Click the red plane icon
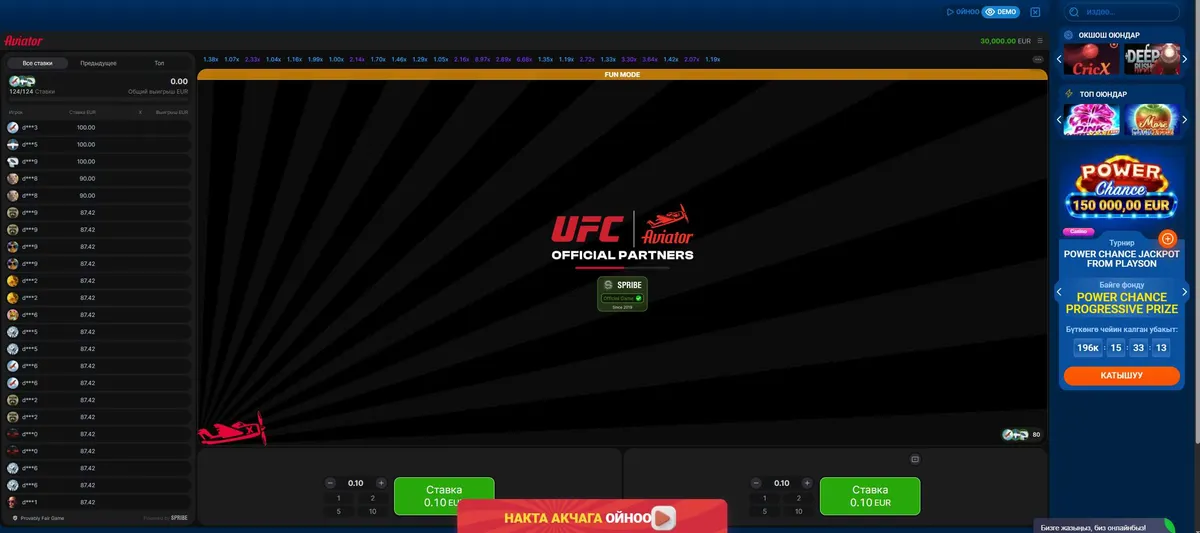Screen dimensions: 1200x533 (232, 430)
